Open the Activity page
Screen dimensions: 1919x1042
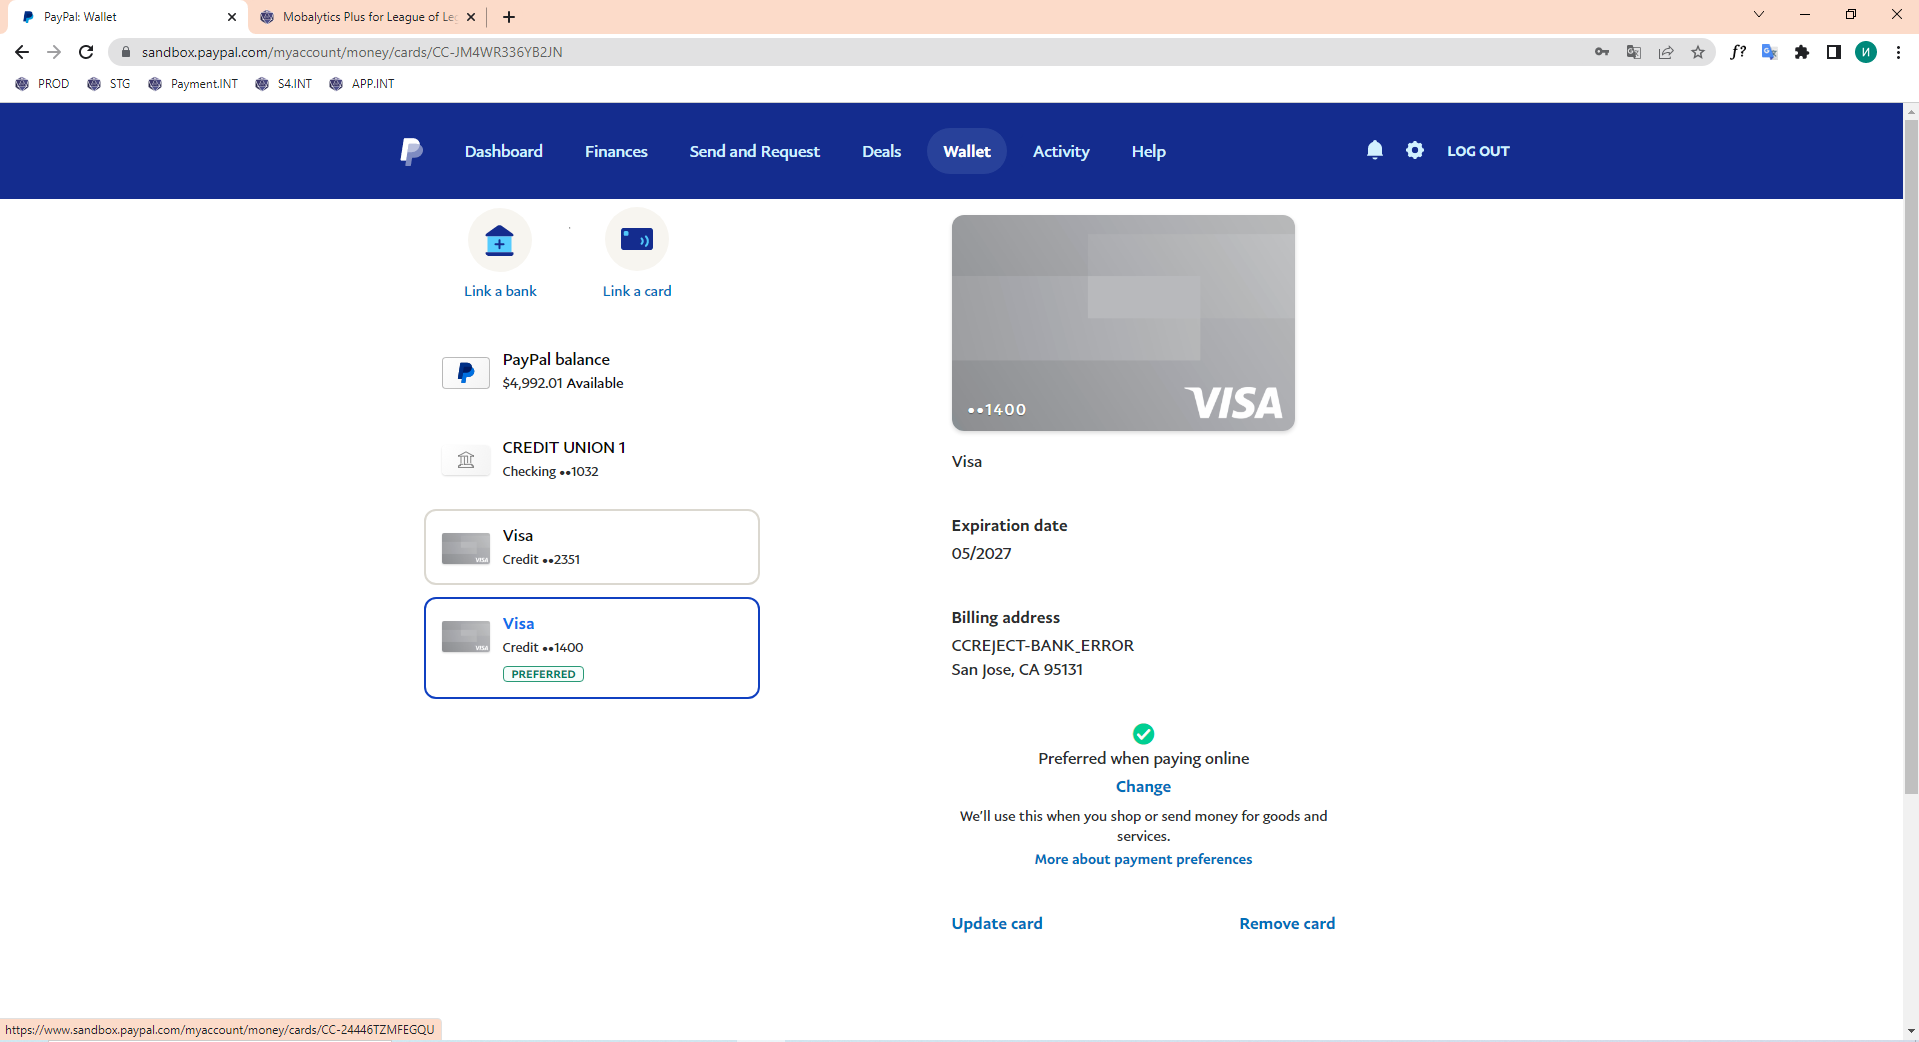coord(1061,151)
